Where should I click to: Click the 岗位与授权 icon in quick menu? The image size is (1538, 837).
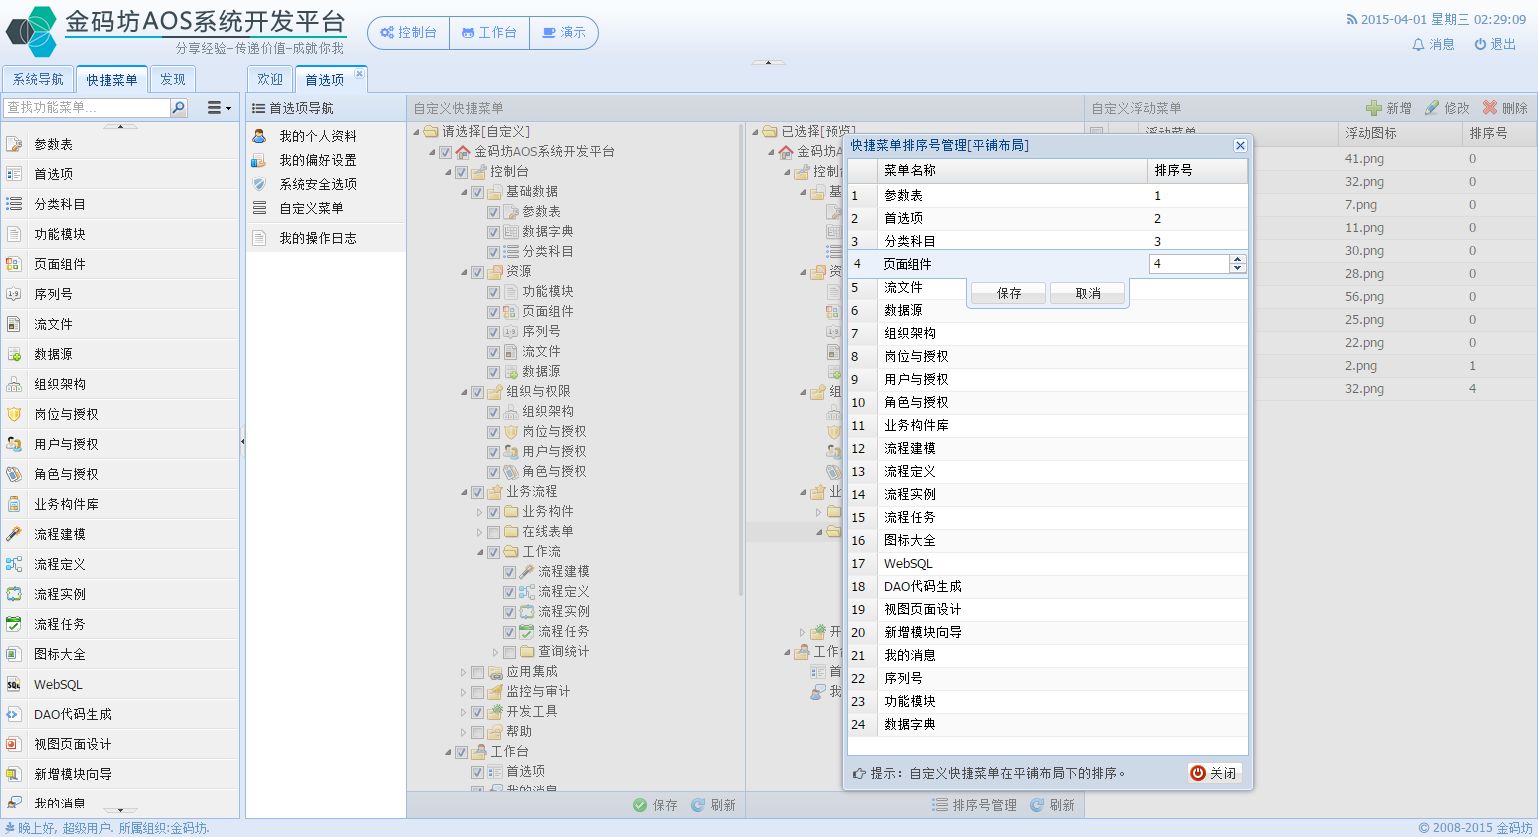tap(14, 414)
